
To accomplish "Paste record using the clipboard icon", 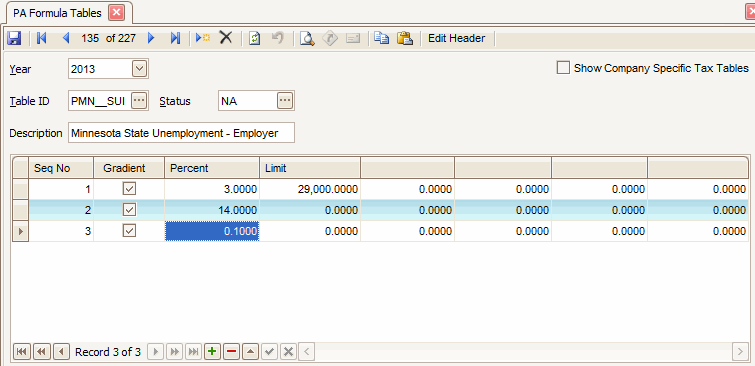I will pos(405,38).
